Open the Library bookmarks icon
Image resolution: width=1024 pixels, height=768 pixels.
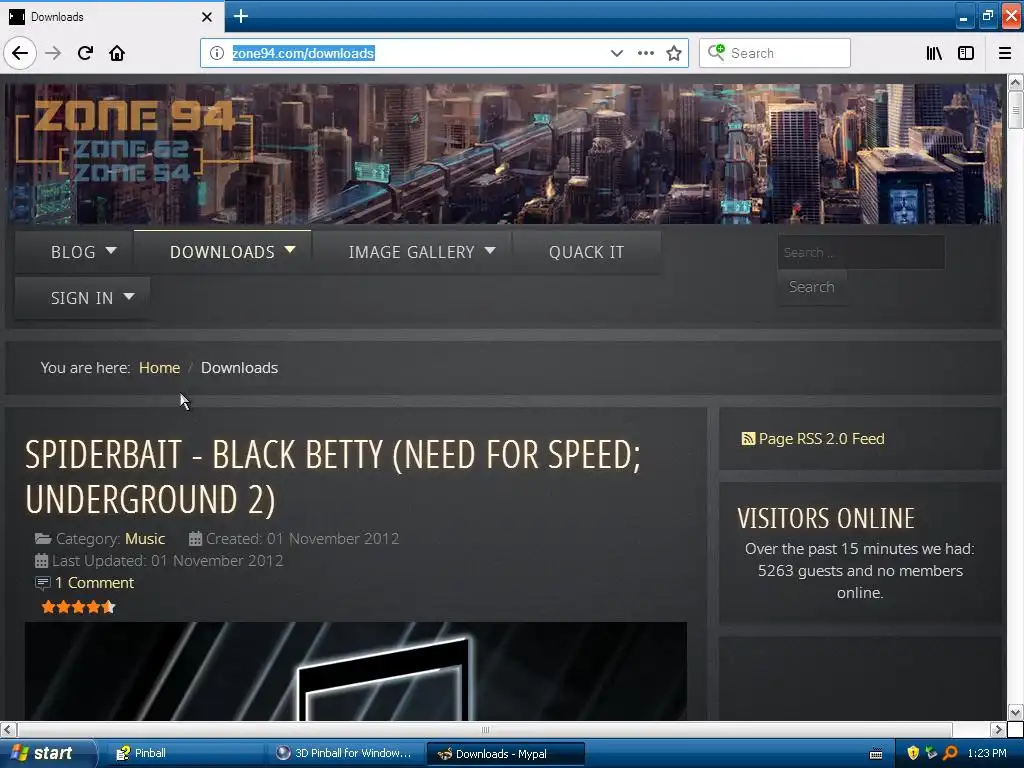[935, 53]
